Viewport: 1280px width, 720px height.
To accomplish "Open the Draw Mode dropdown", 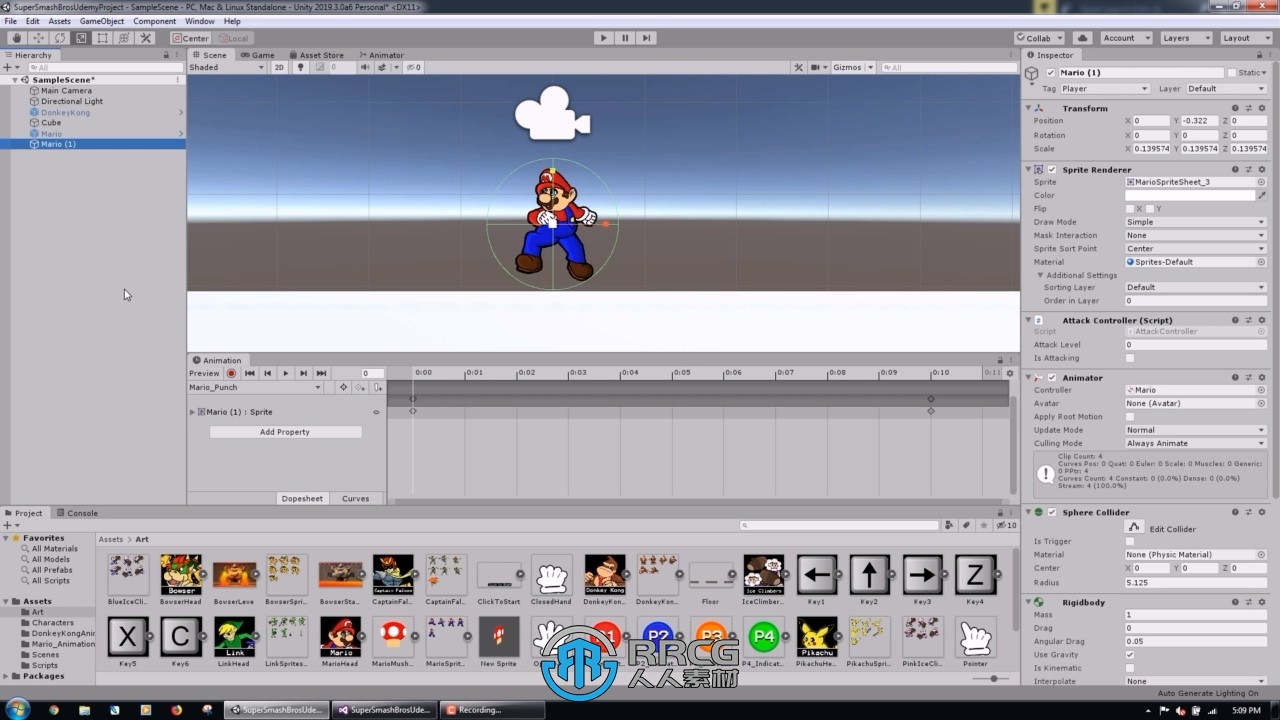I will [1195, 222].
